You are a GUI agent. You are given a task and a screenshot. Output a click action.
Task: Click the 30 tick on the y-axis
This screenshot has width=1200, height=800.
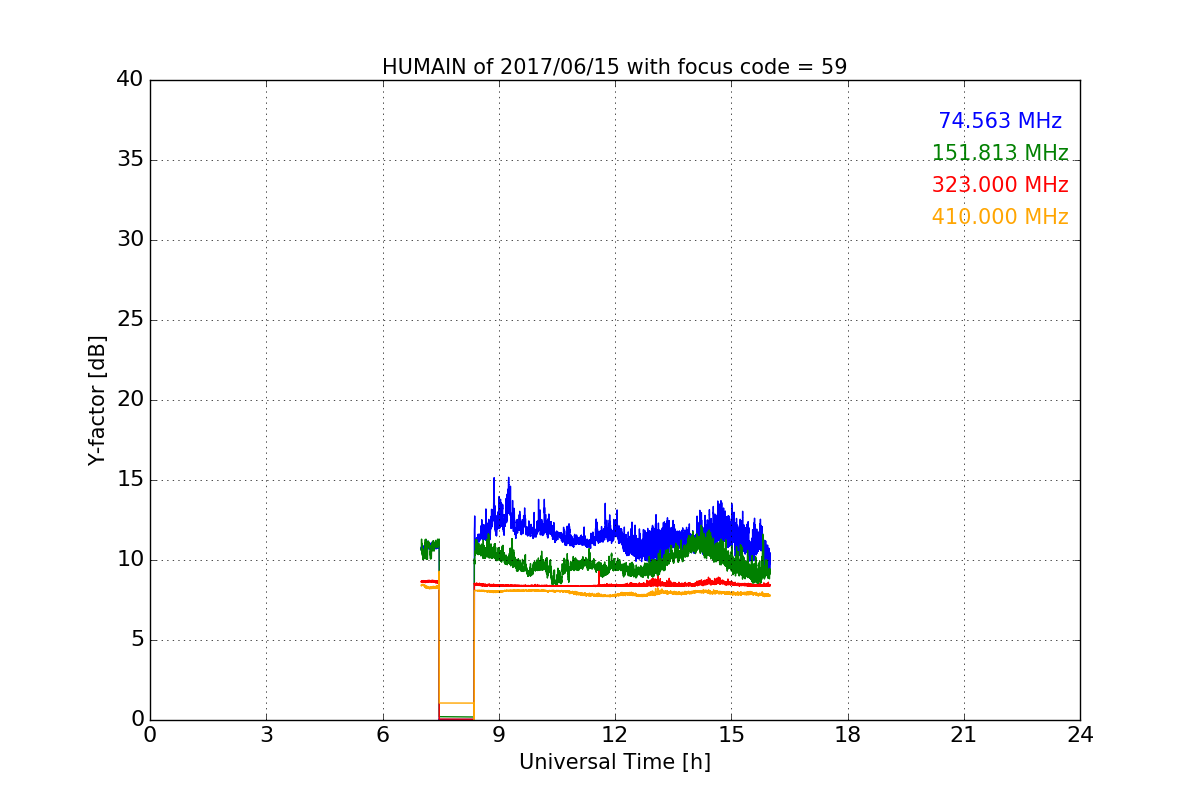pos(129,240)
